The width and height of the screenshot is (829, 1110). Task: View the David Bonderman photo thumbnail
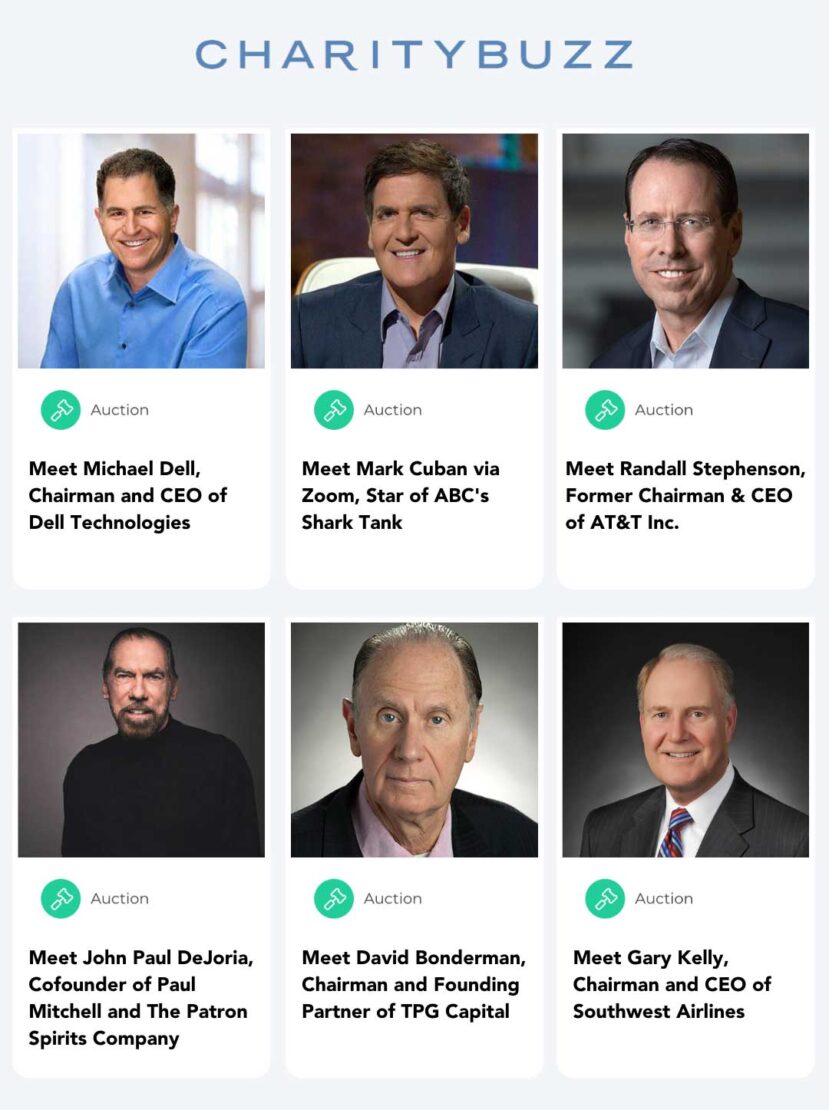[414, 740]
